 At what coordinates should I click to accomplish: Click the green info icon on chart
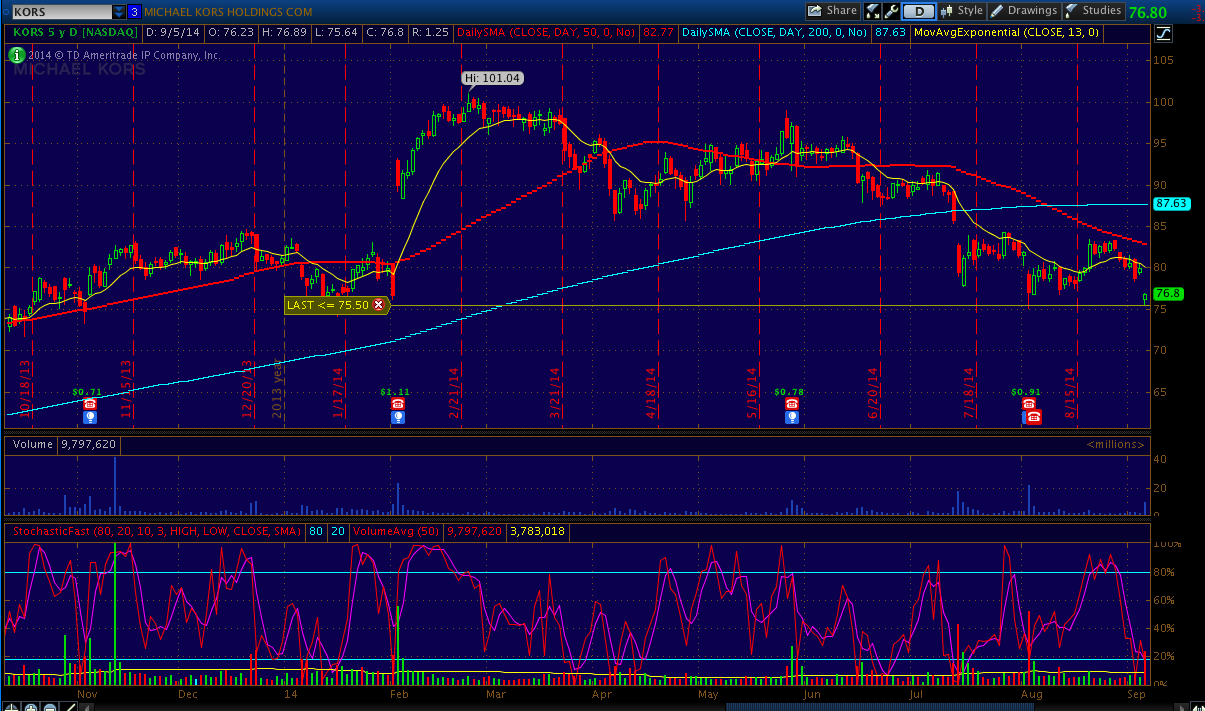[17, 54]
